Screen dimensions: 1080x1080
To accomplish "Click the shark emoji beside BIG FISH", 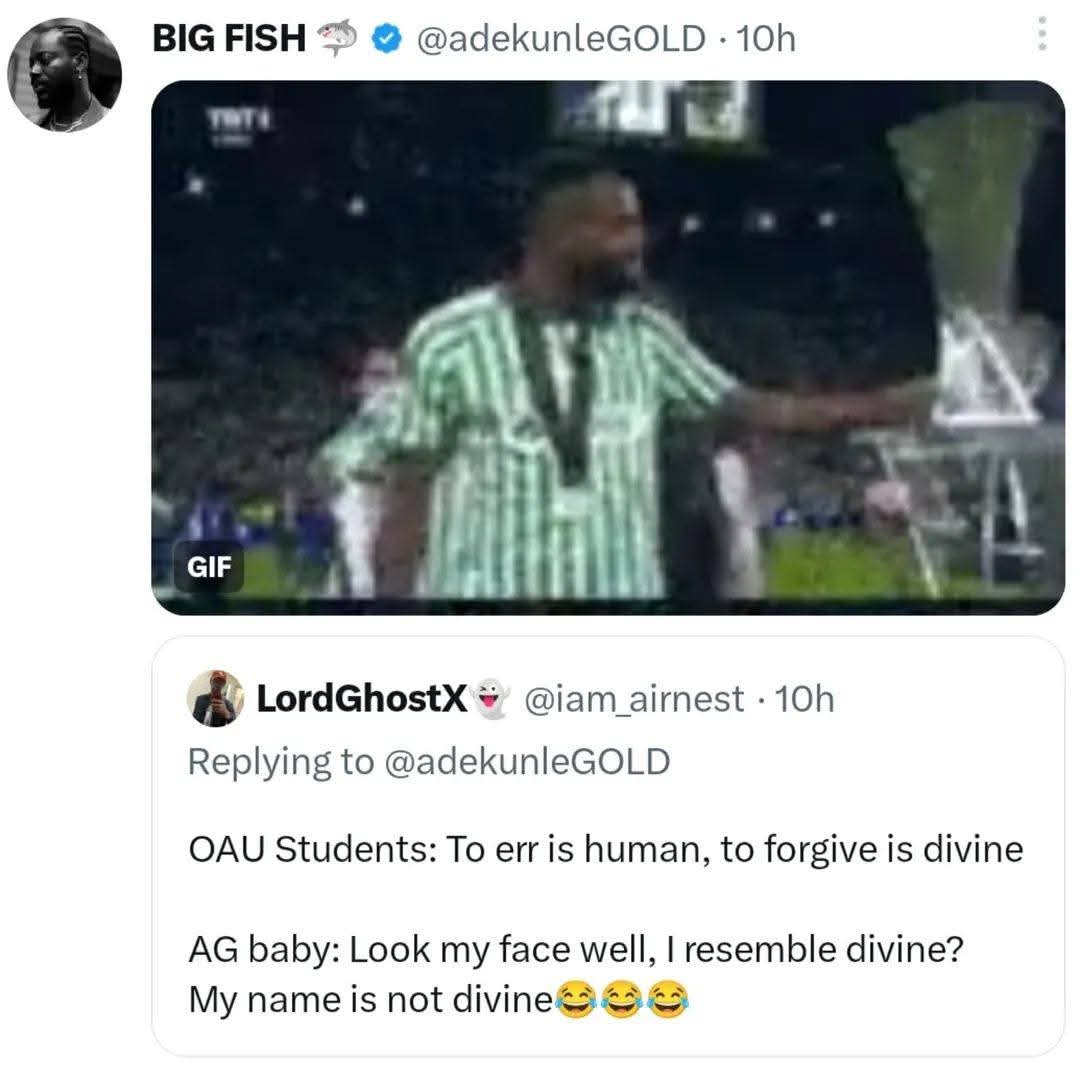I will pos(338,39).
